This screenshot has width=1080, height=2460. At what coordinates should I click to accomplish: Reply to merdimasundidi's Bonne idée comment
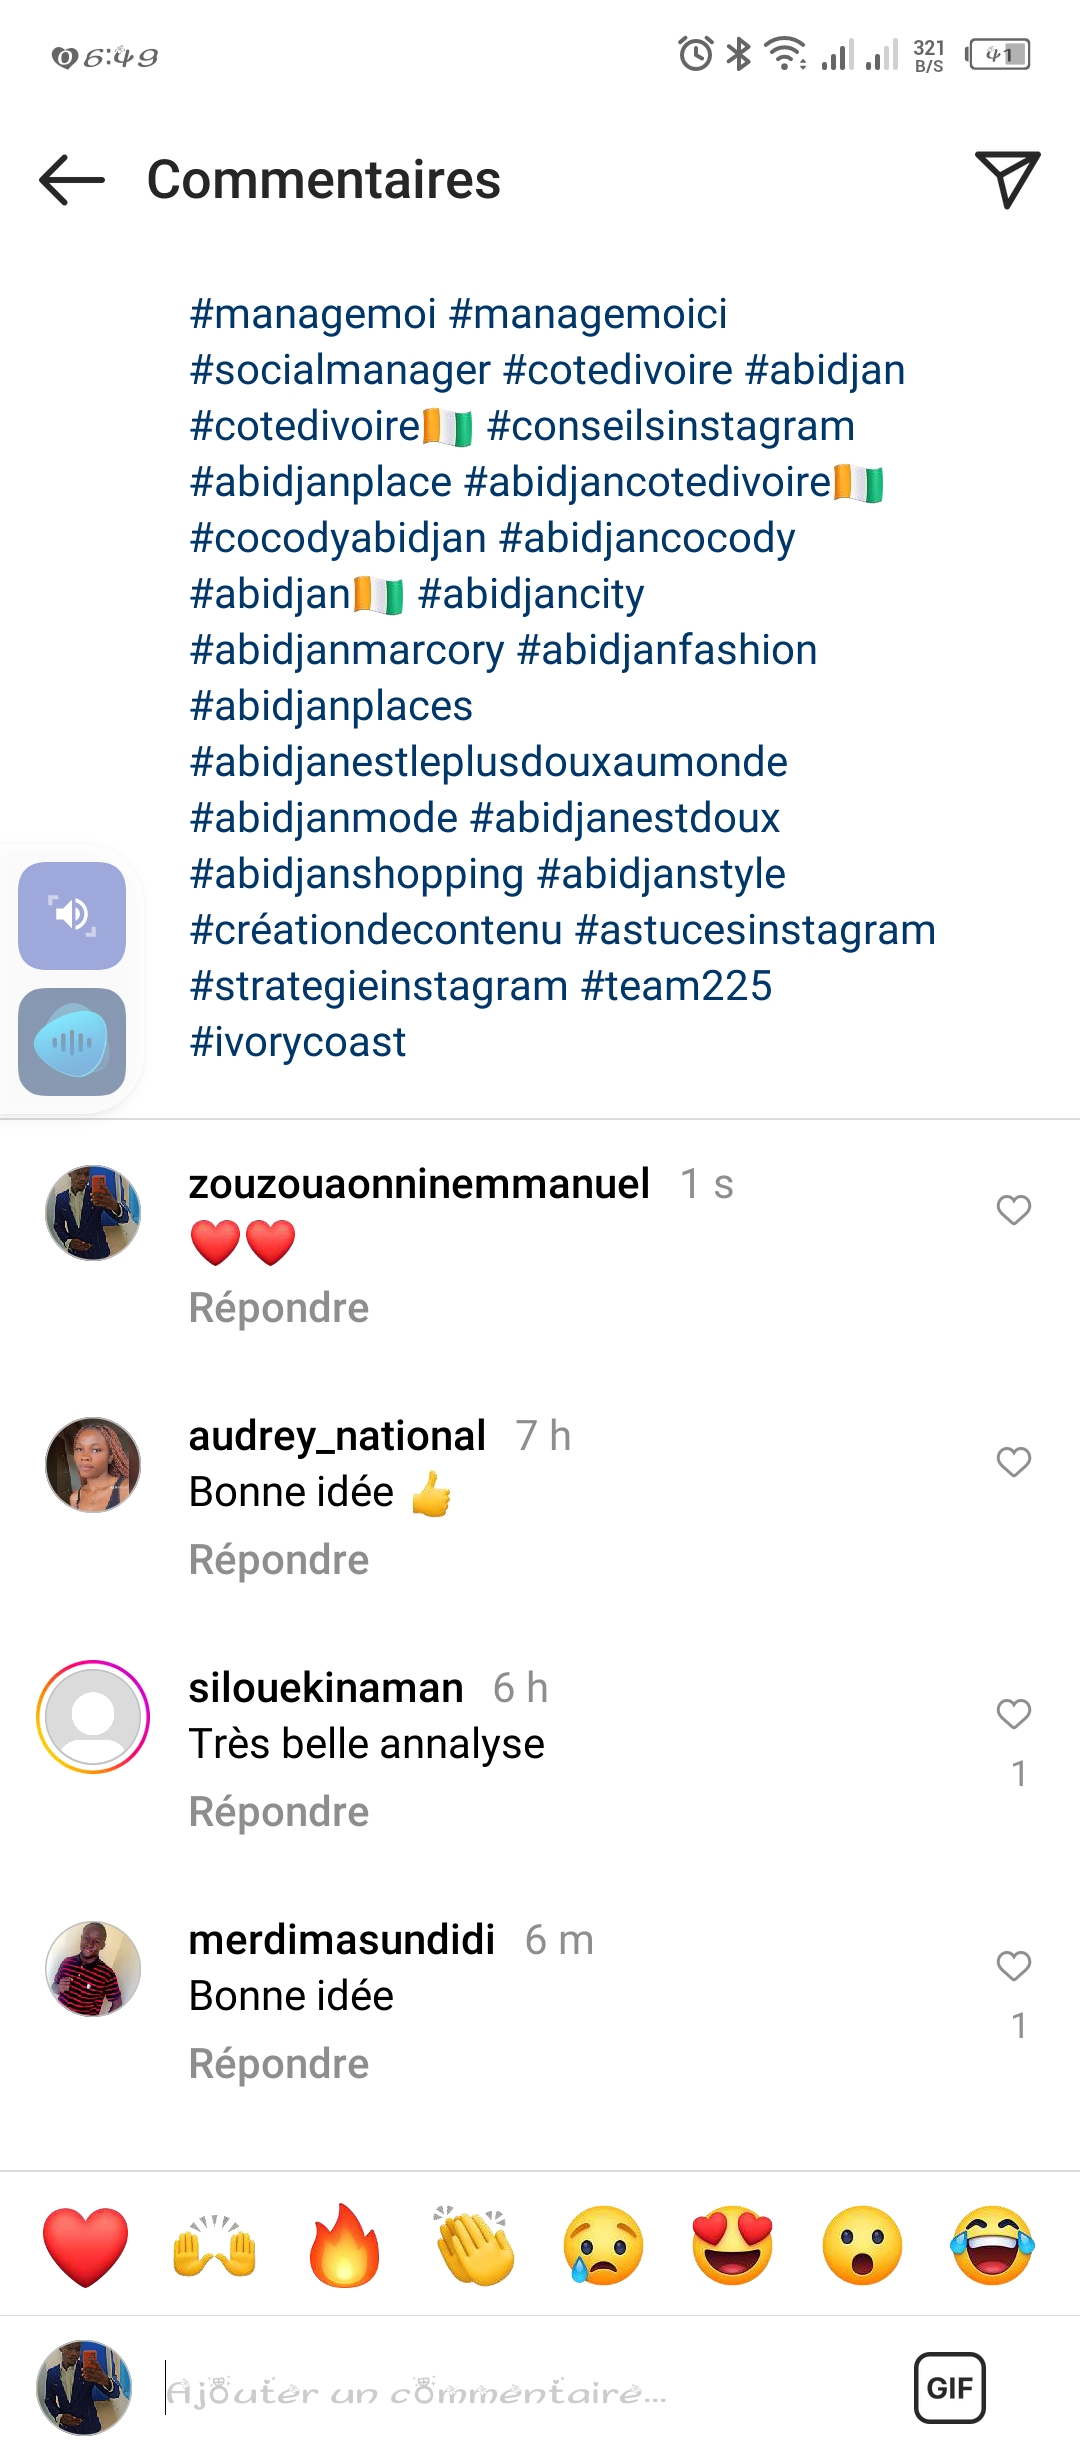[x=279, y=2064]
